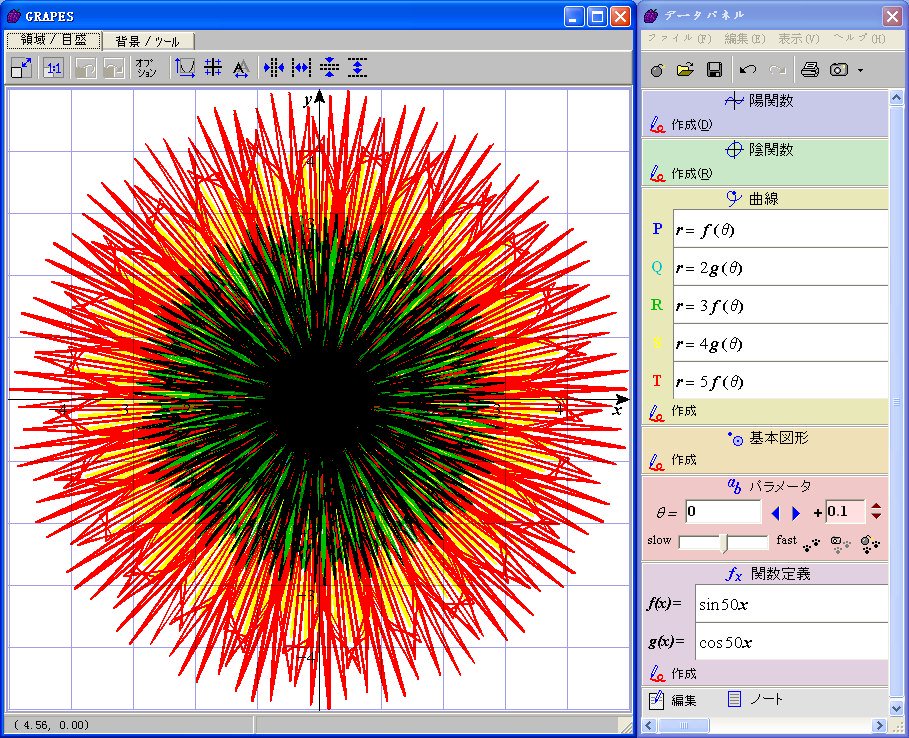This screenshot has width=909, height=738.
Task: Click the r = f(θ) curve definition
Action: (780, 230)
